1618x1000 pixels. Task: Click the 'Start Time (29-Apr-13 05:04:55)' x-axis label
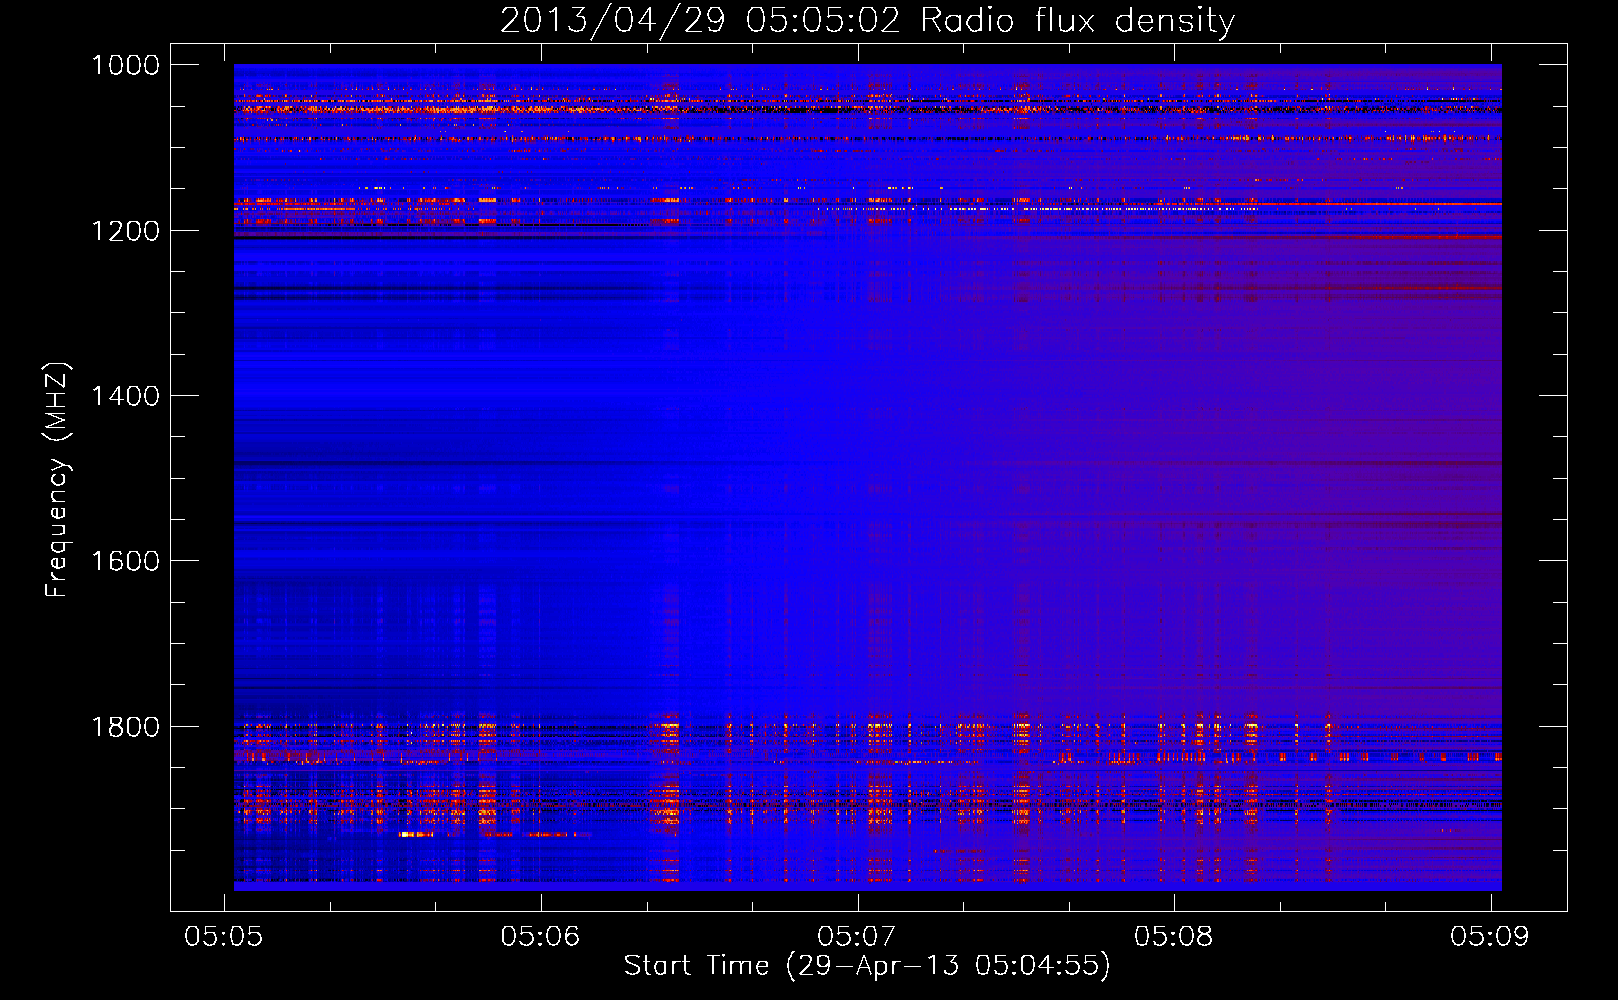(867, 966)
